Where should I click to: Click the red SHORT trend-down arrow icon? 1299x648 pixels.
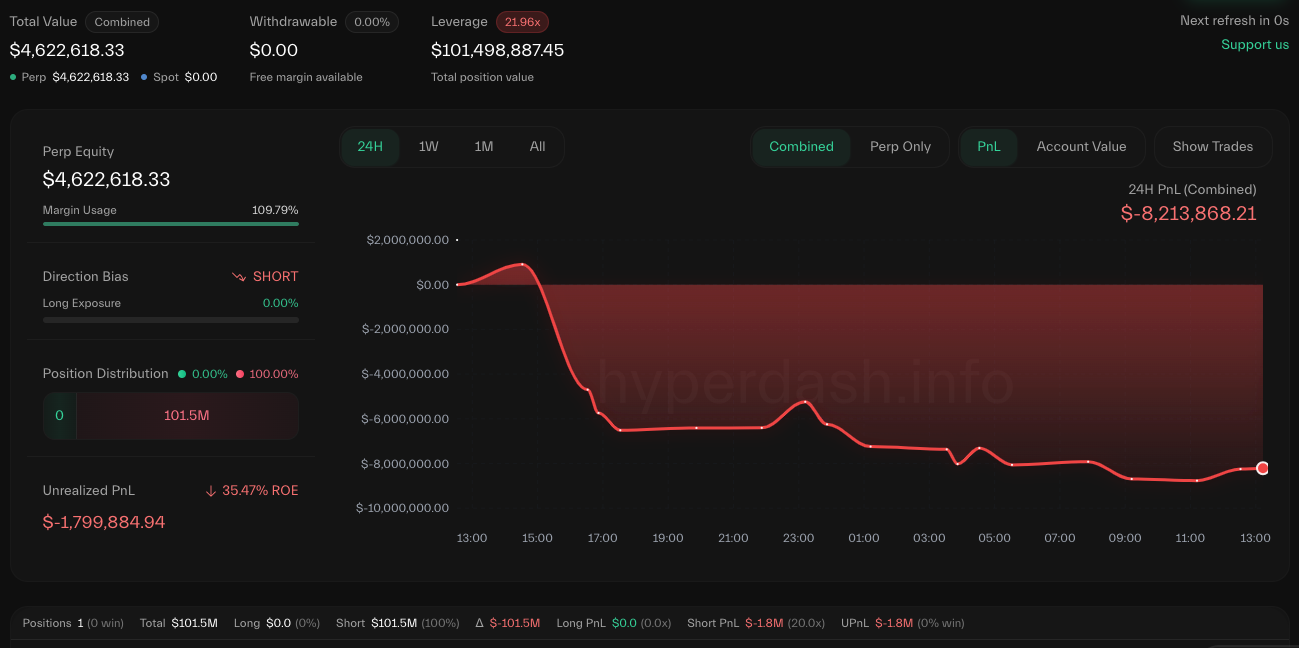(x=239, y=276)
